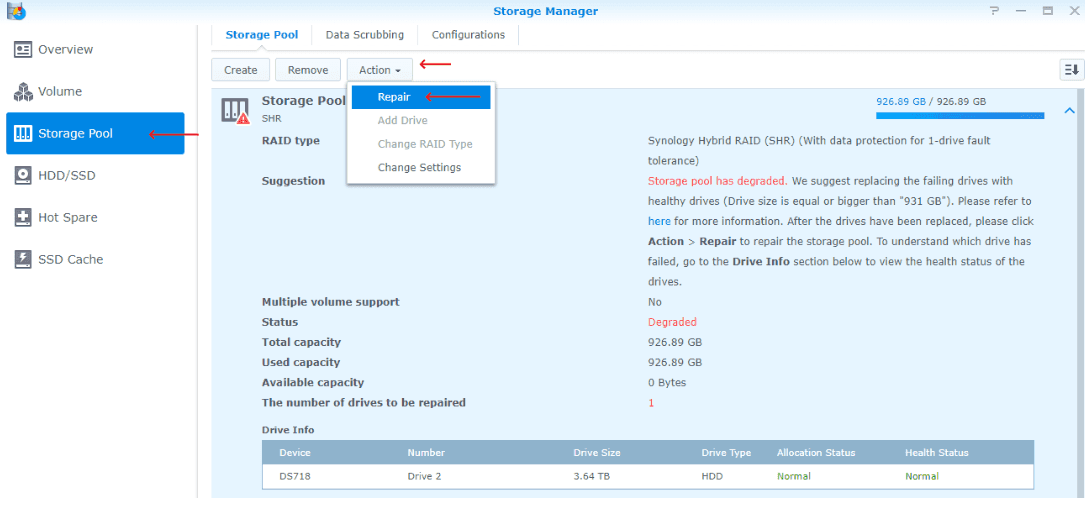Click the Drive Size column header

(596, 452)
